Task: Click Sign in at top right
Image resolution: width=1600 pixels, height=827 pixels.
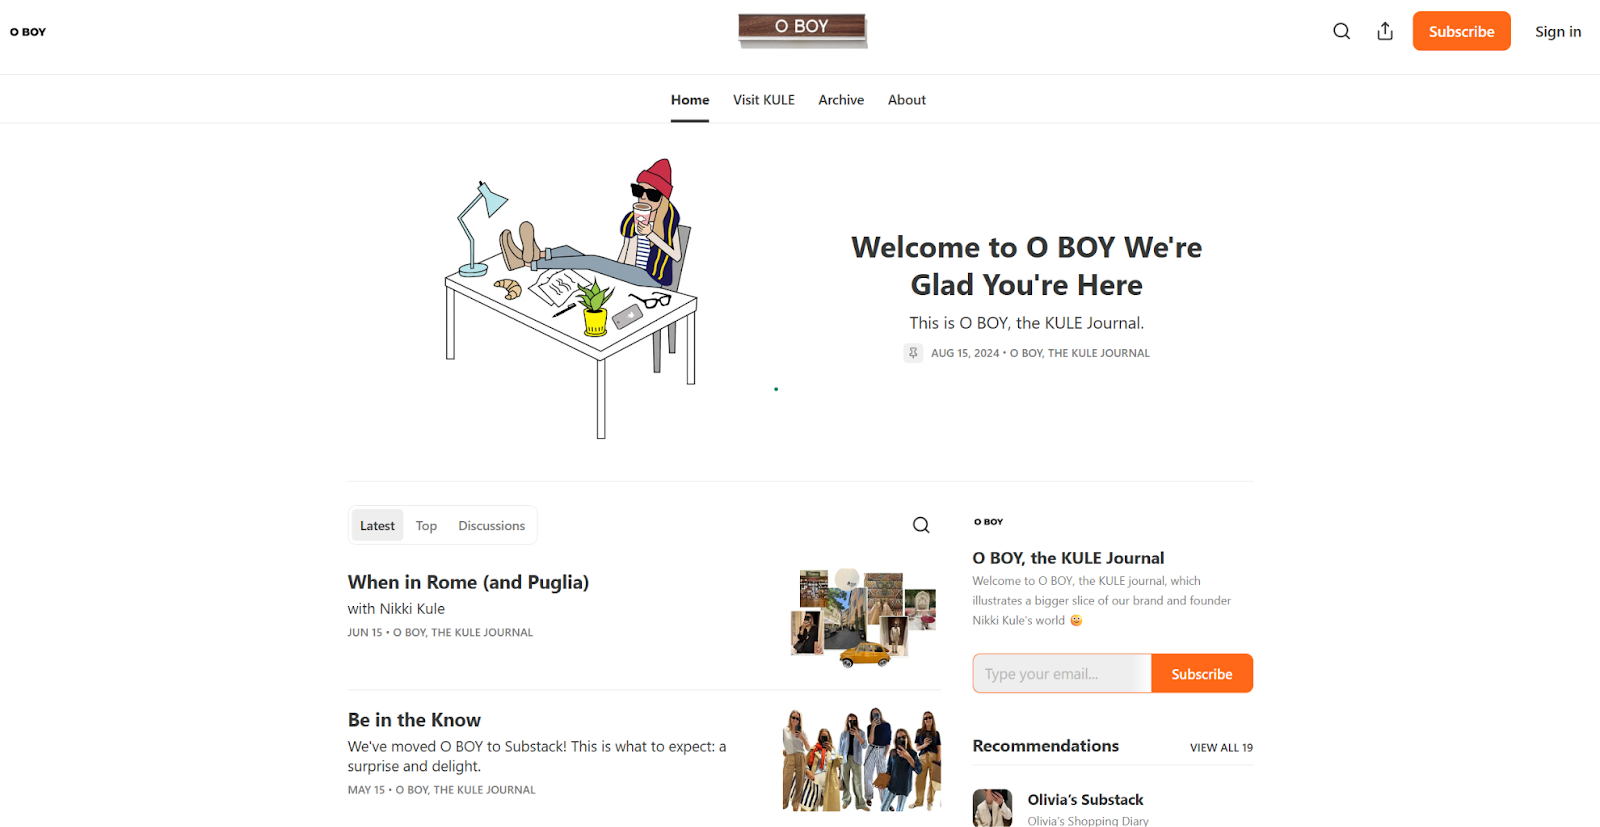Action: pos(1558,31)
